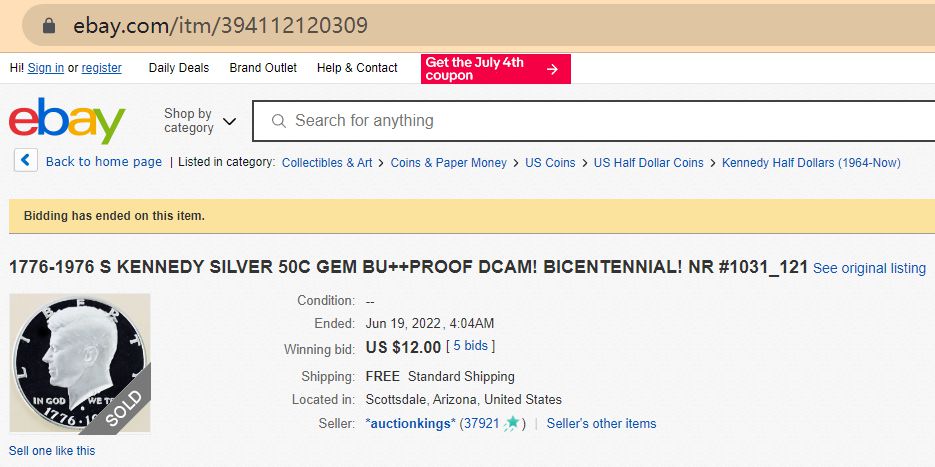Image resolution: width=935 pixels, height=467 pixels.
Task: Click the eBay logo
Action: pos(67,121)
